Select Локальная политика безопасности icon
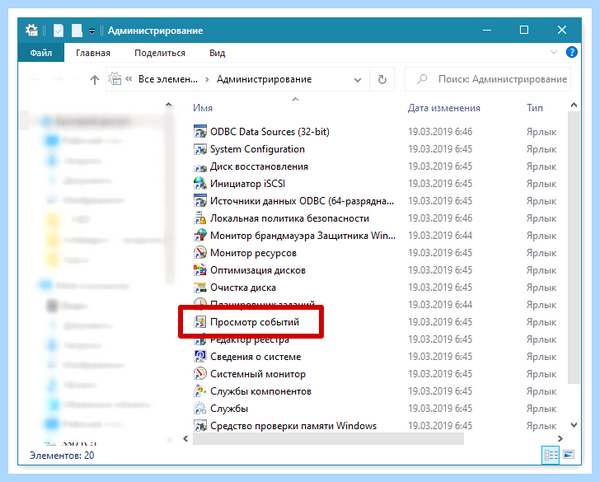The width and height of the screenshot is (600, 482). click(200, 218)
